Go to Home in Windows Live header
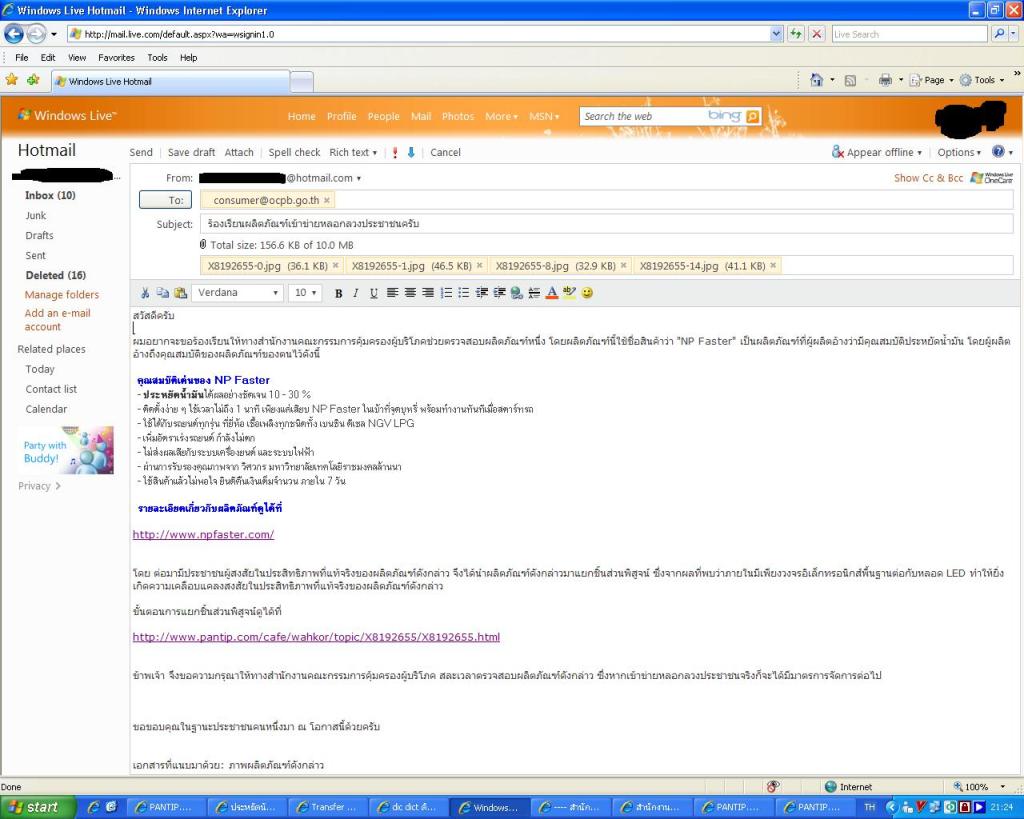 (301, 116)
